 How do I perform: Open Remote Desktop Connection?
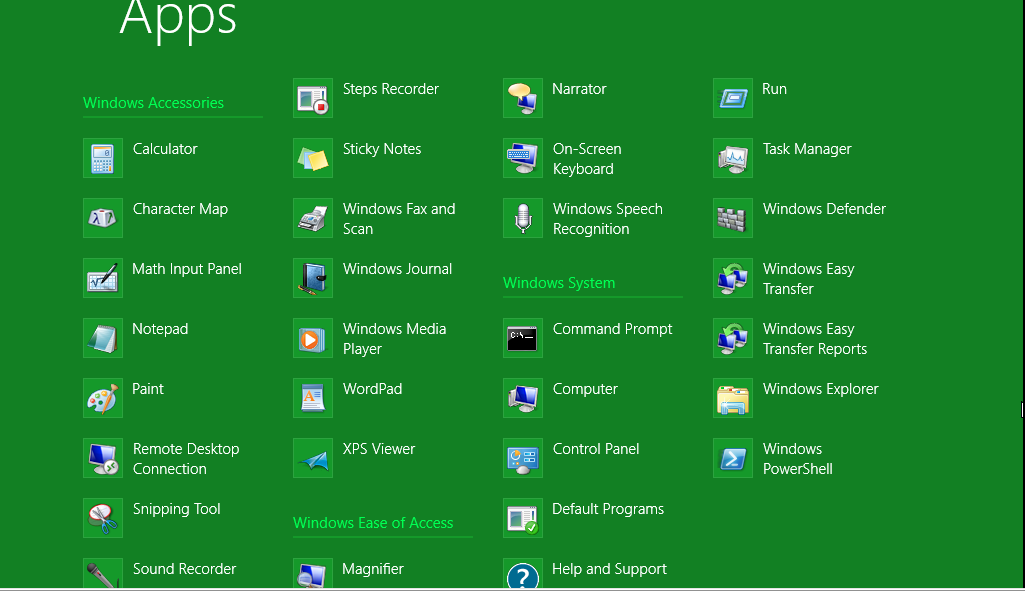(x=186, y=458)
